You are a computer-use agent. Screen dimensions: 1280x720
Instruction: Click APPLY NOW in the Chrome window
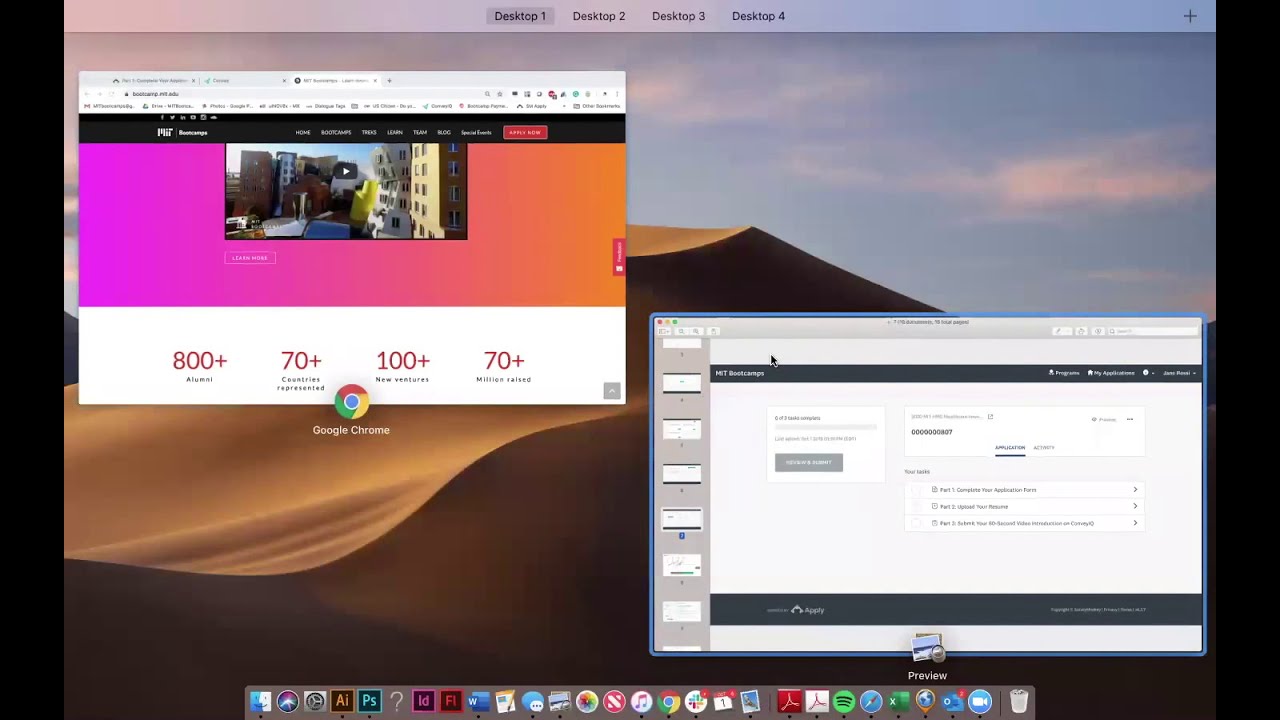pyautogui.click(x=525, y=132)
